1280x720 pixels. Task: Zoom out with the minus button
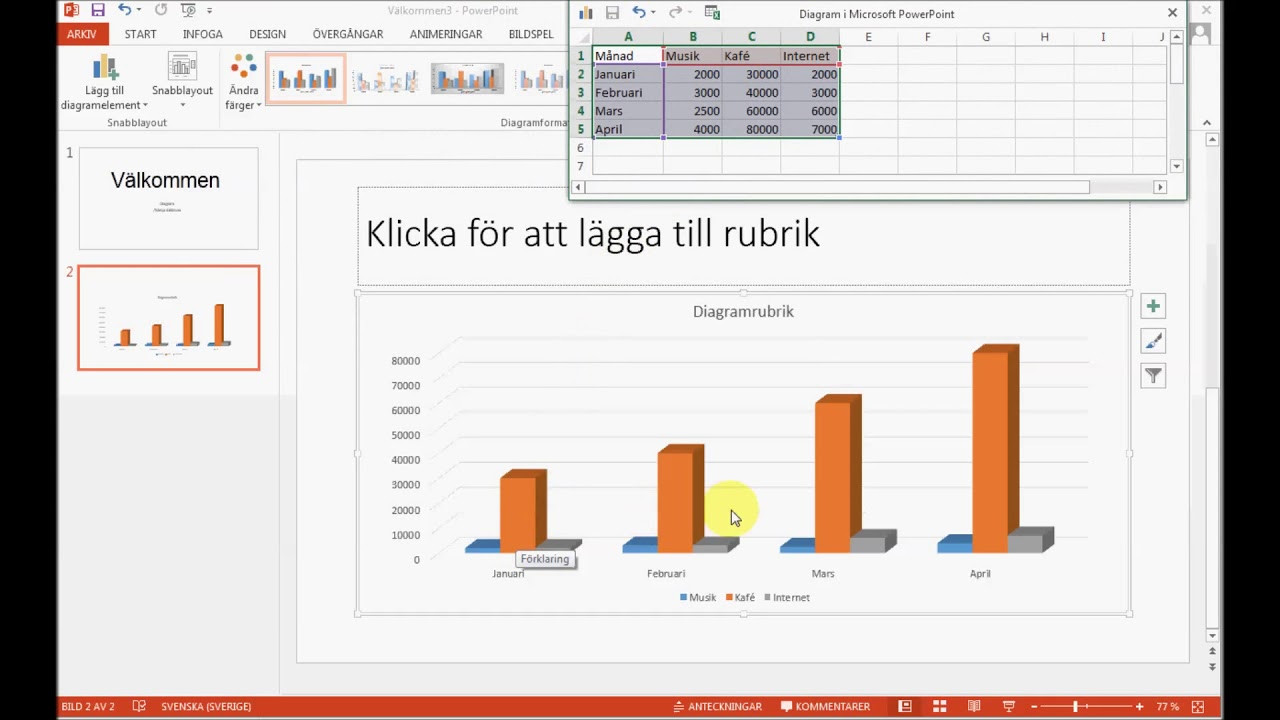(x=1035, y=707)
